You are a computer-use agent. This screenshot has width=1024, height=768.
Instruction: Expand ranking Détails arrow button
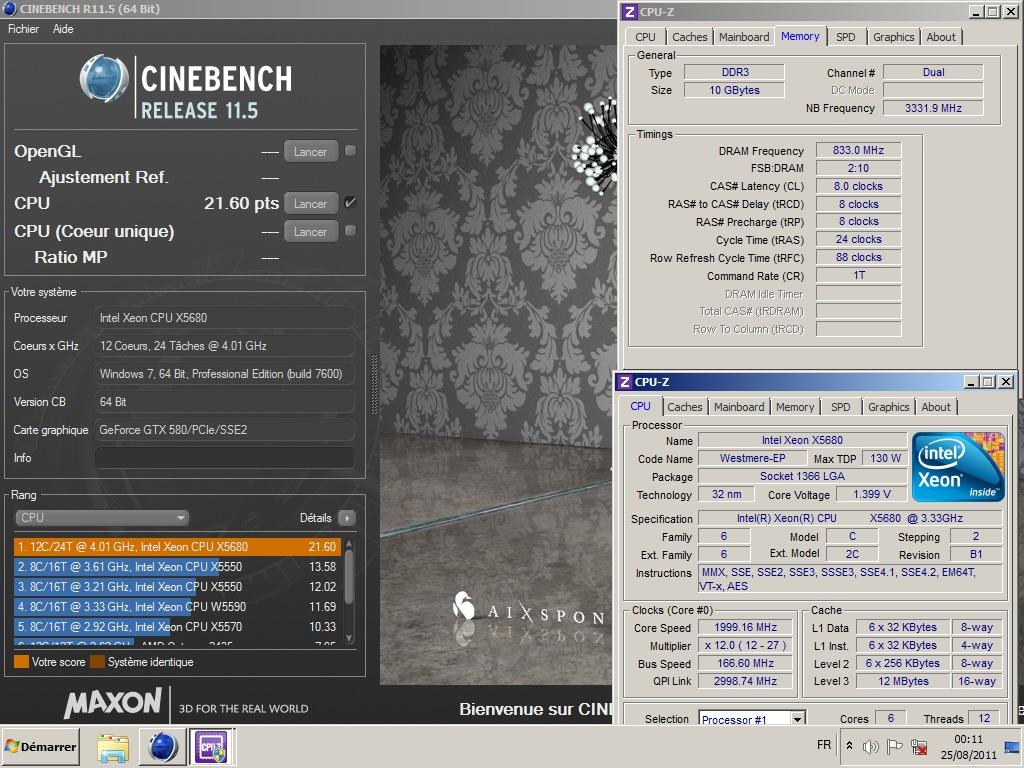tap(347, 518)
